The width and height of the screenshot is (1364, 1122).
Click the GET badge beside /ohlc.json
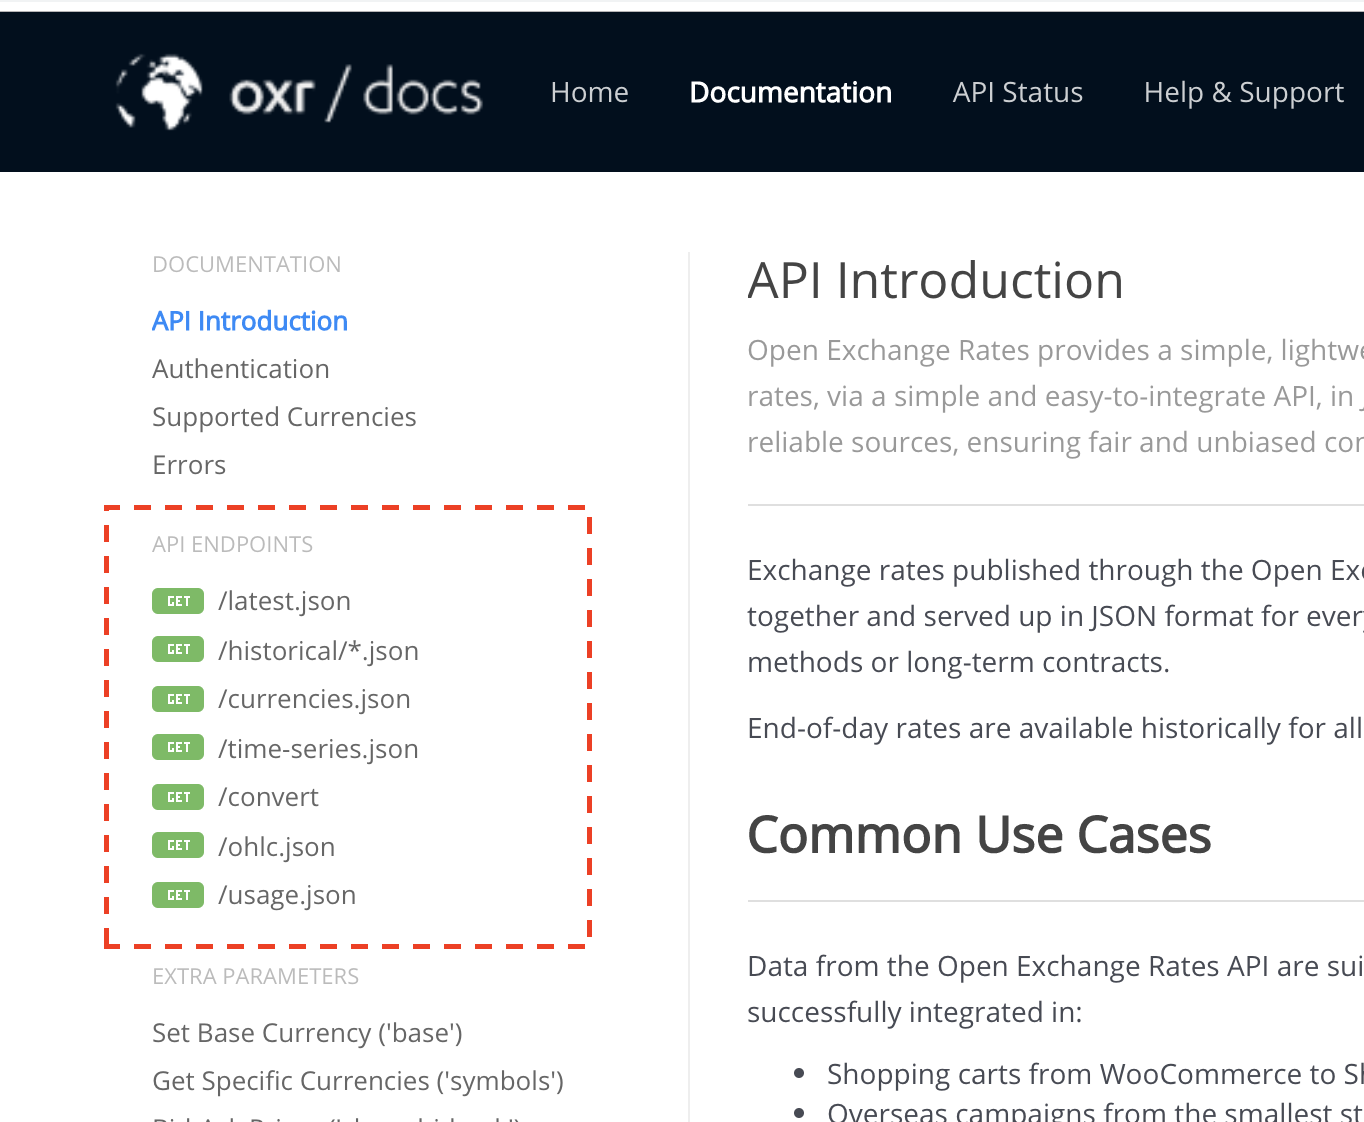(178, 845)
